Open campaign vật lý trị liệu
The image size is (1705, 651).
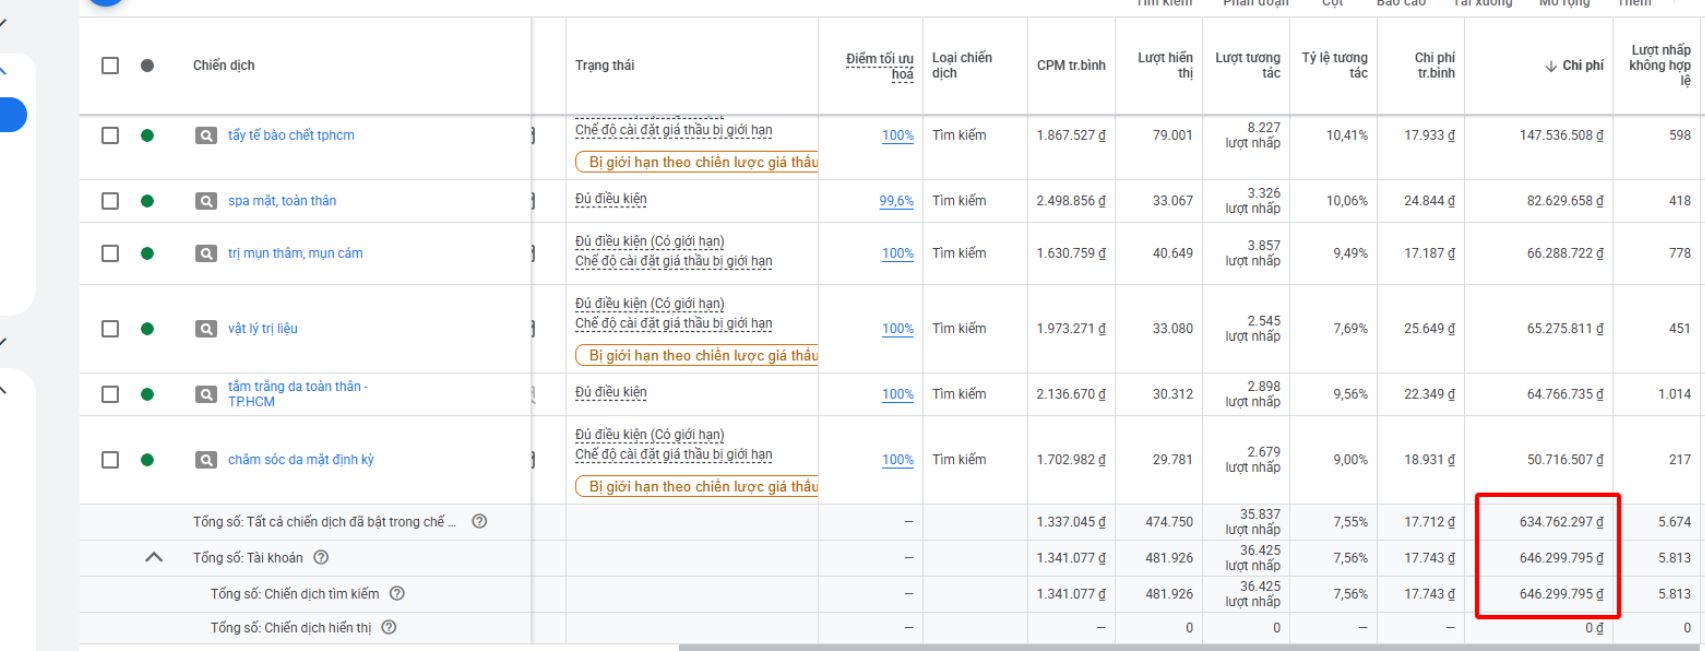tap(263, 328)
